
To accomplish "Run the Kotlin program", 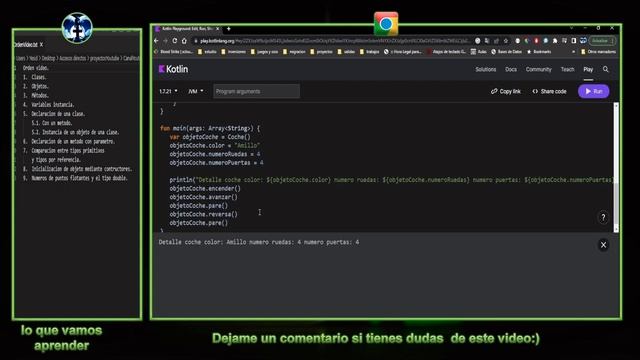I will pyautogui.click(x=593, y=91).
